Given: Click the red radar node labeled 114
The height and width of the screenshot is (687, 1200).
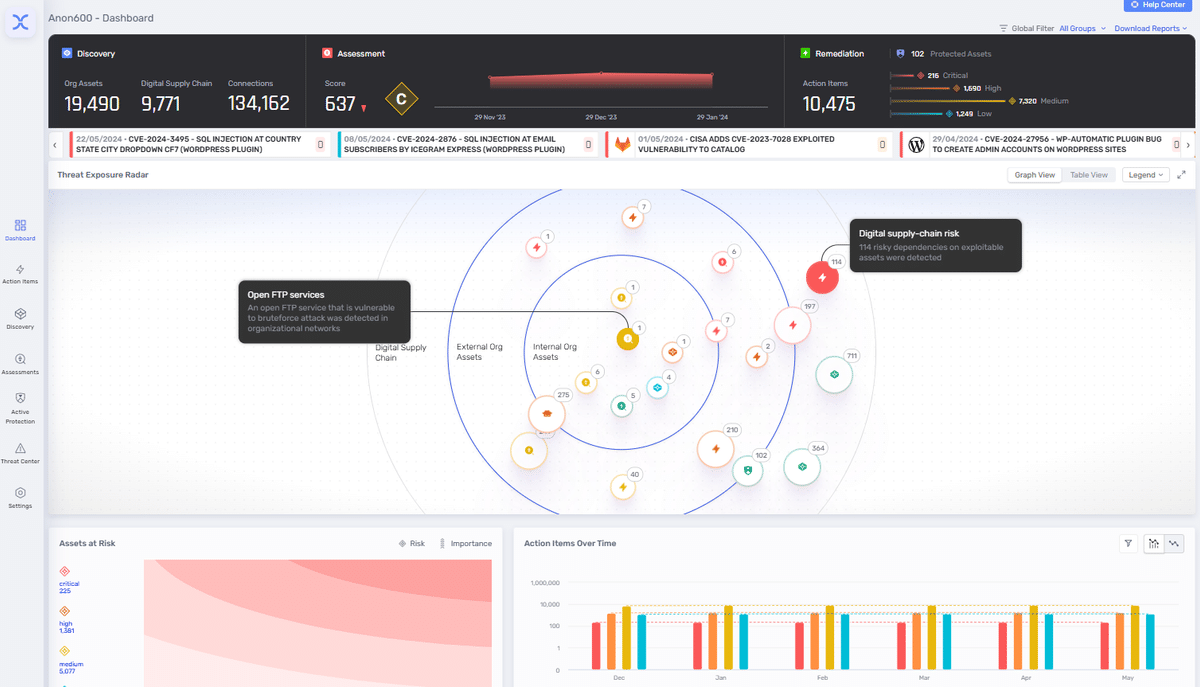Looking at the screenshot, I should tap(822, 277).
